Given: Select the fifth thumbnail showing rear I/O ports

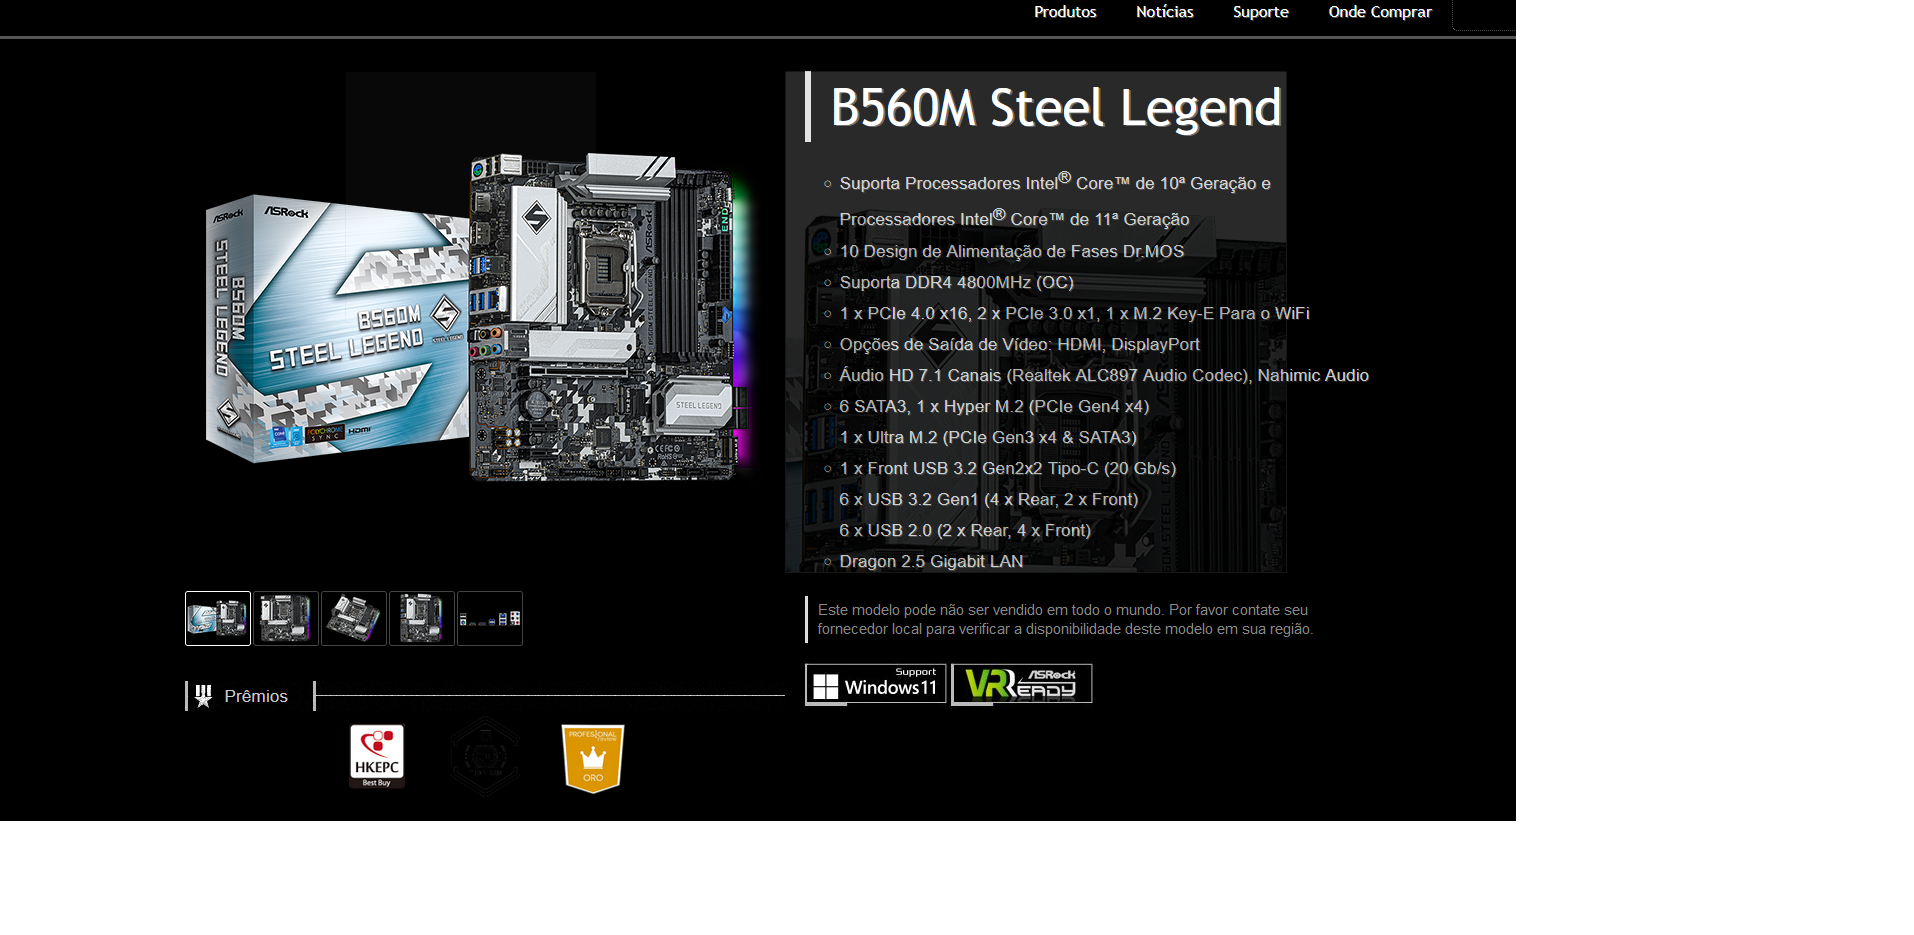Looking at the screenshot, I should click(490, 618).
